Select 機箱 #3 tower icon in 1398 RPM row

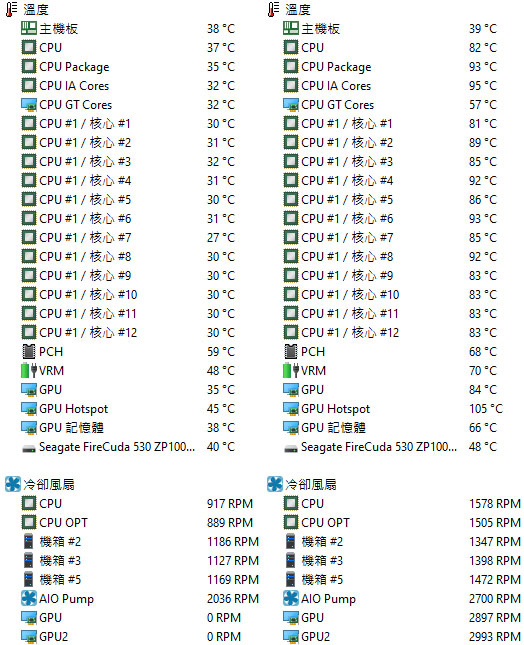[x=290, y=560]
